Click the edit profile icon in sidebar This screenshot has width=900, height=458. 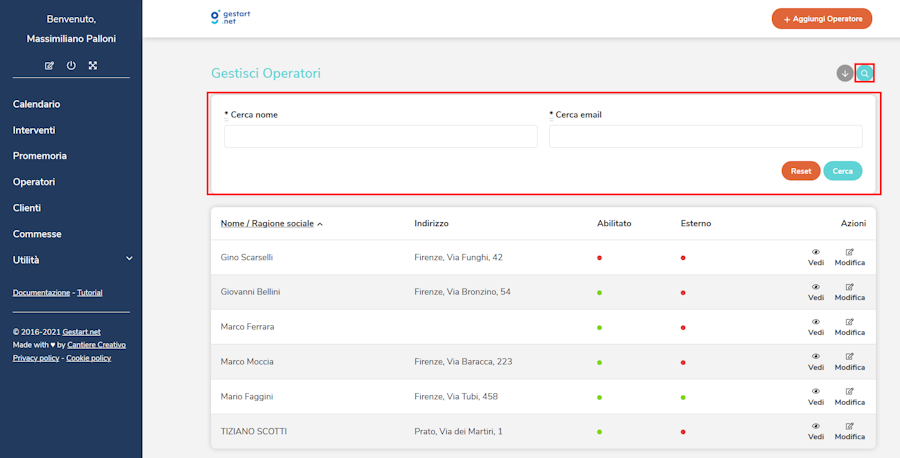50,66
